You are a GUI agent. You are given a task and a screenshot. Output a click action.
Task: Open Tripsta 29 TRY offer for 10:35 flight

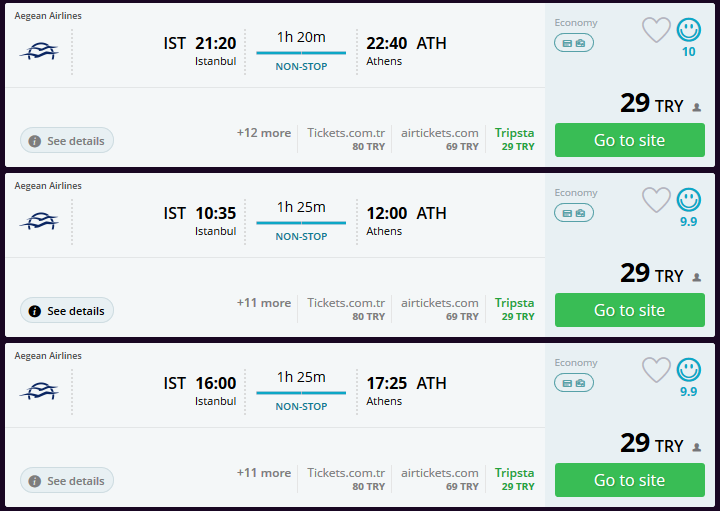(x=515, y=309)
